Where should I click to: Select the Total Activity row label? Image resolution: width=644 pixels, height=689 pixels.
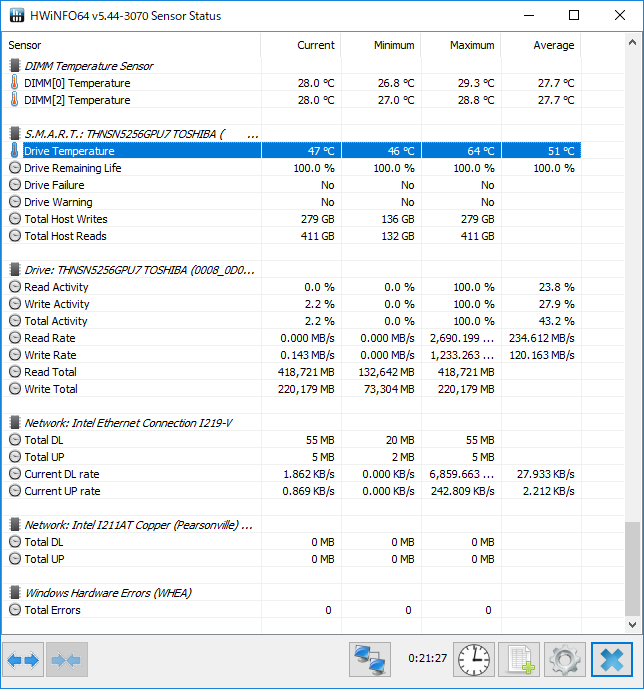56,321
